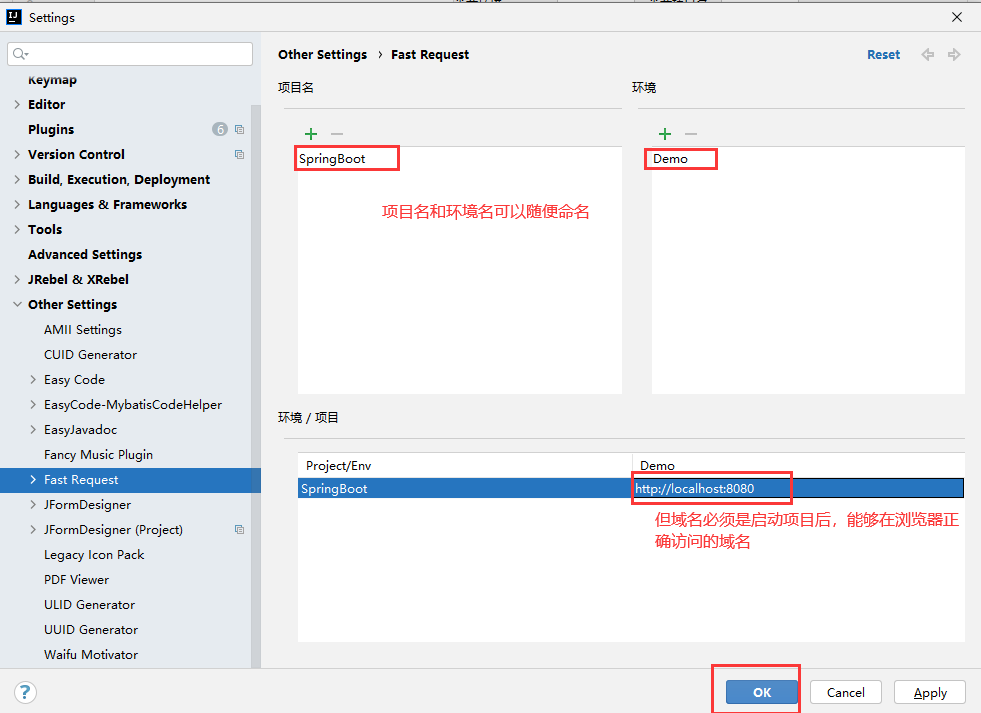Open Other Settings from the breadcrumb

[322, 54]
